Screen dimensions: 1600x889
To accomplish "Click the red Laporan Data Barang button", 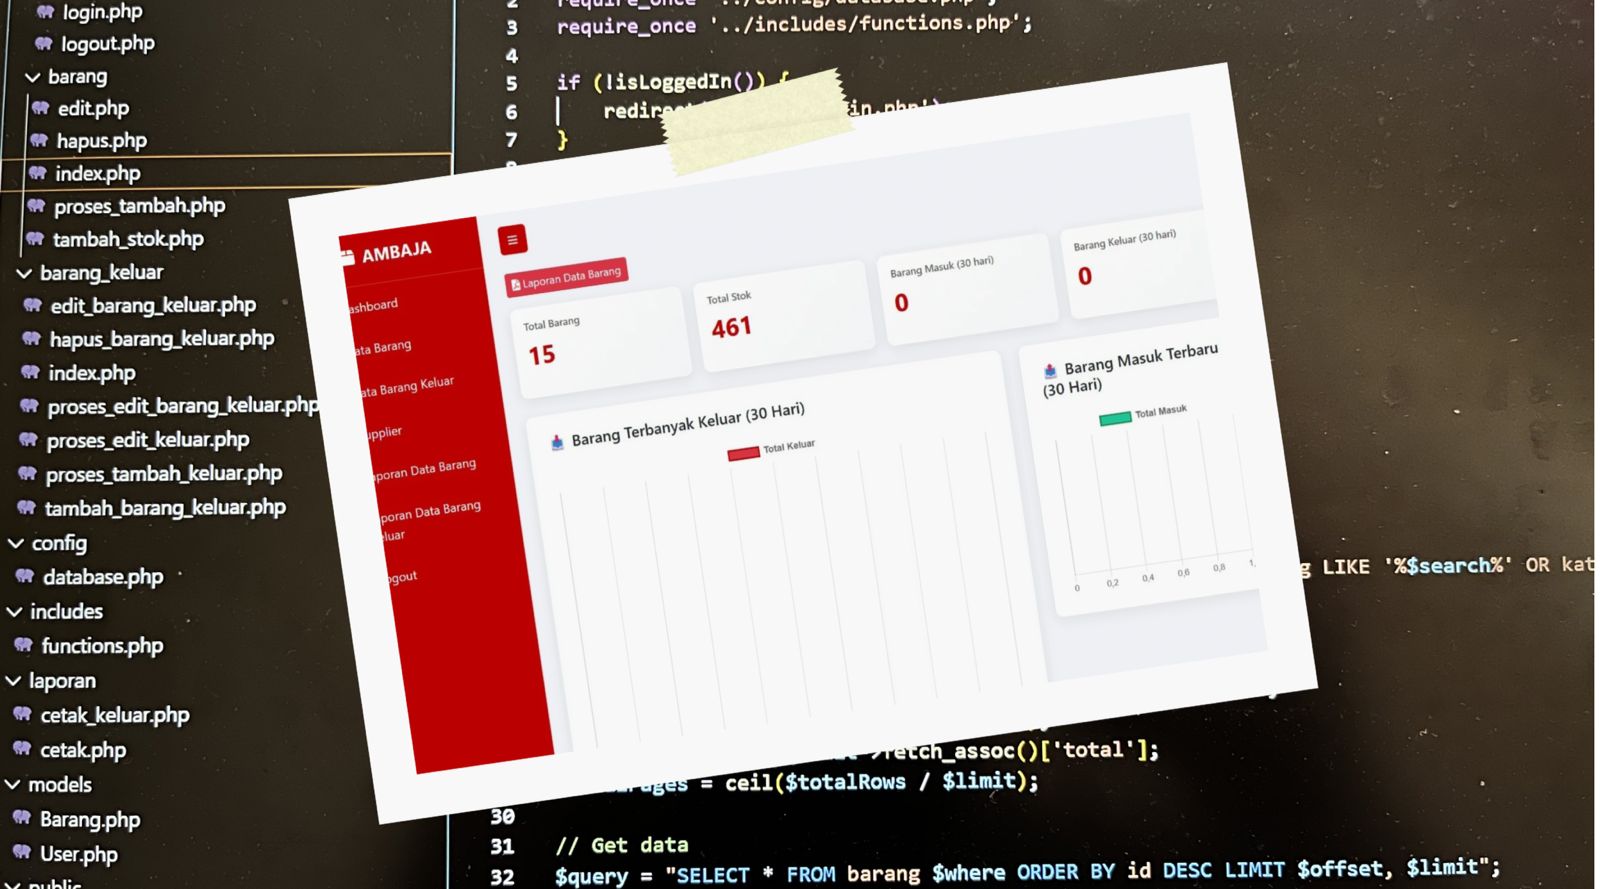I will click(566, 277).
